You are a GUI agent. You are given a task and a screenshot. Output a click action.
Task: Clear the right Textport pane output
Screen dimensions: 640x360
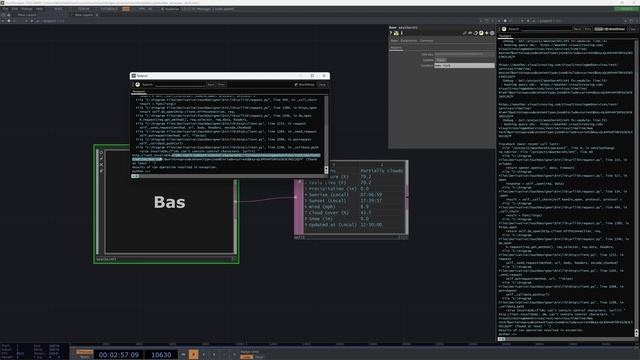[632, 29]
